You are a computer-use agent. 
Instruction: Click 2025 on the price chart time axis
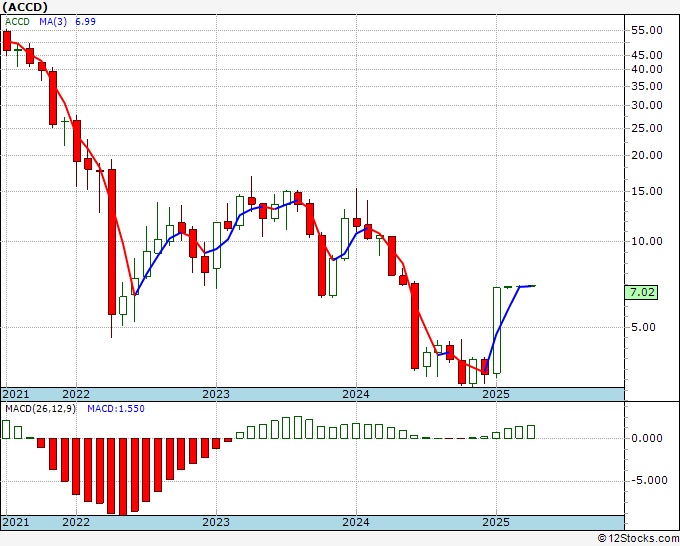tap(496, 394)
